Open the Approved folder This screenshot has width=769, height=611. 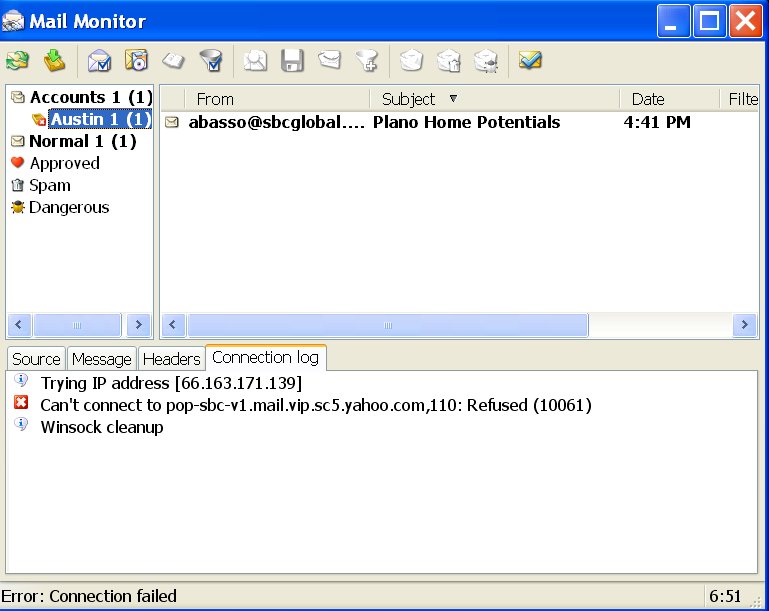tap(65, 163)
